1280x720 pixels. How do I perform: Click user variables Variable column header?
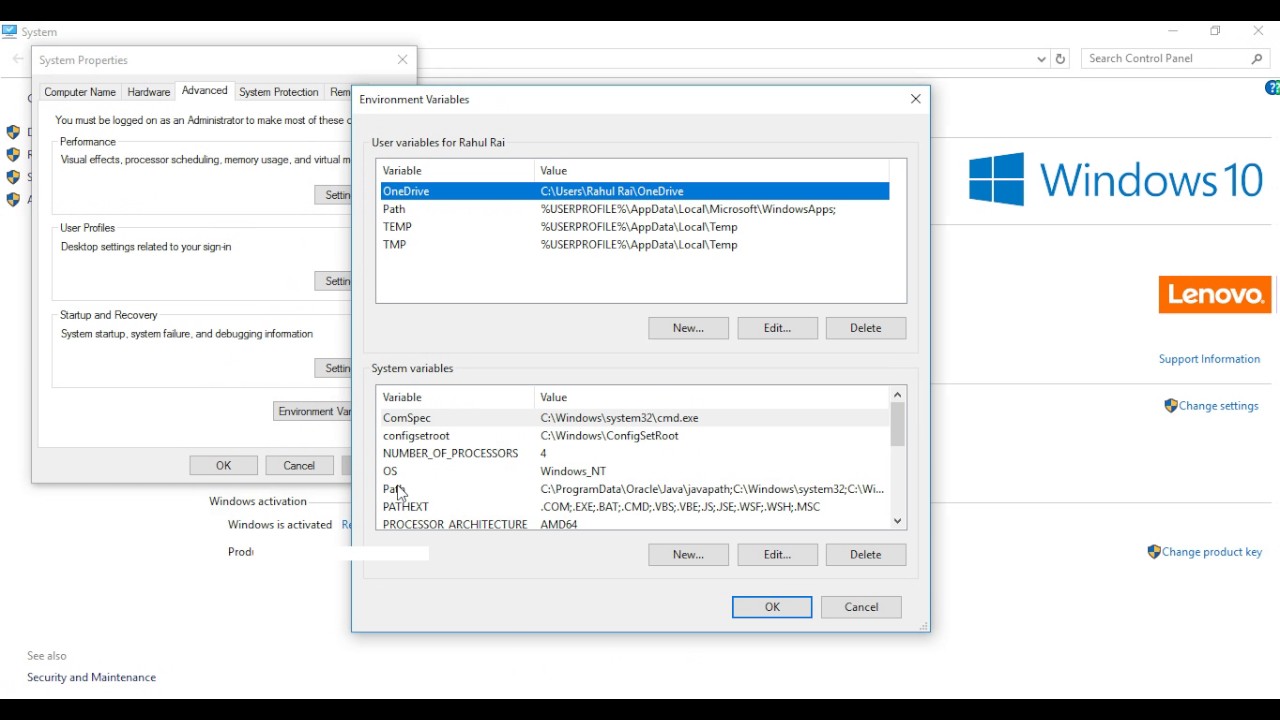[x=456, y=171]
